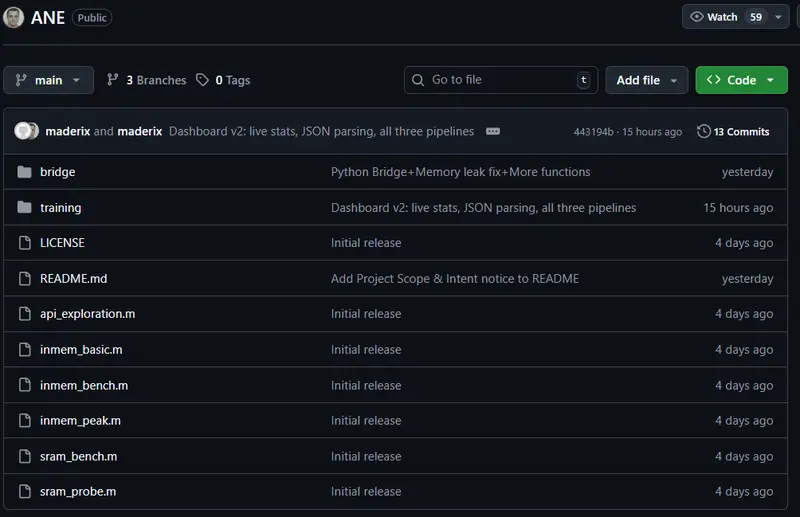This screenshot has width=800, height=517.
Task: Expand the commit message ellipsis icon
Action: [493, 132]
